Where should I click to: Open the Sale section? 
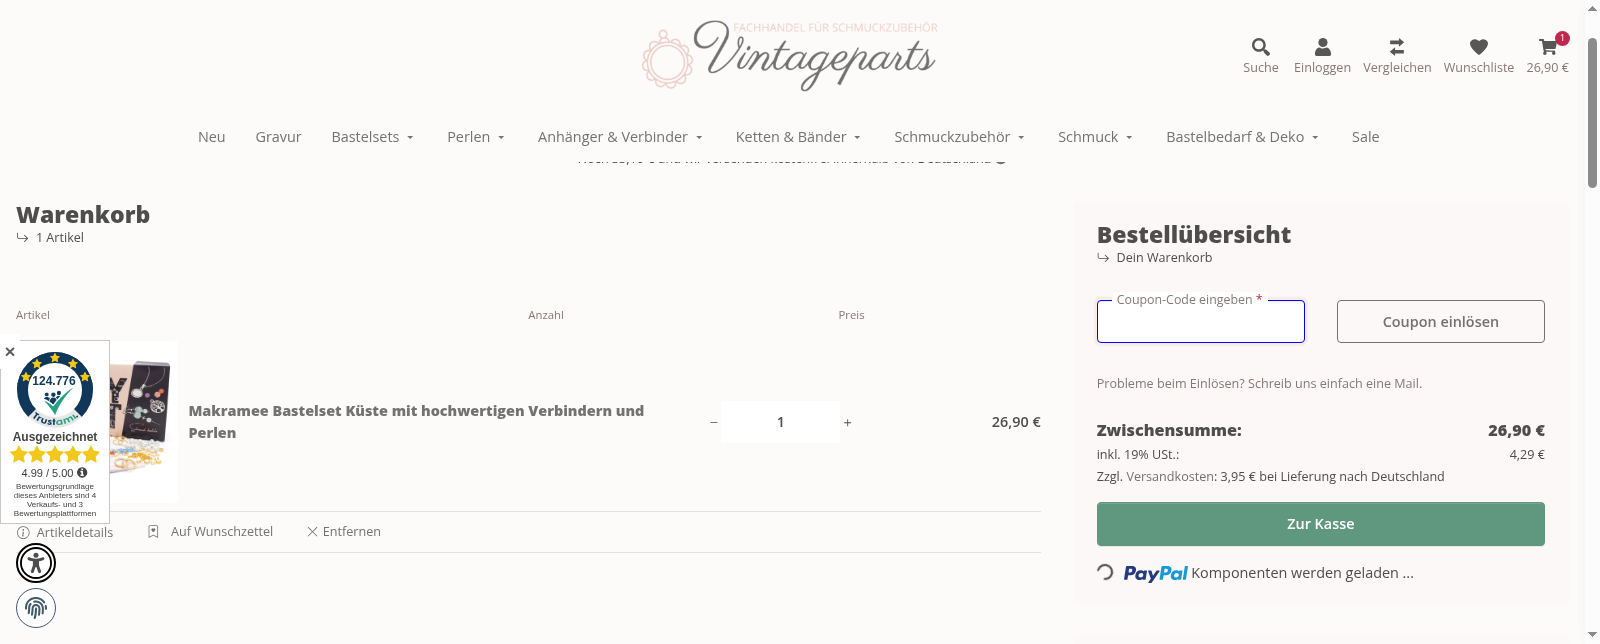pos(1365,137)
